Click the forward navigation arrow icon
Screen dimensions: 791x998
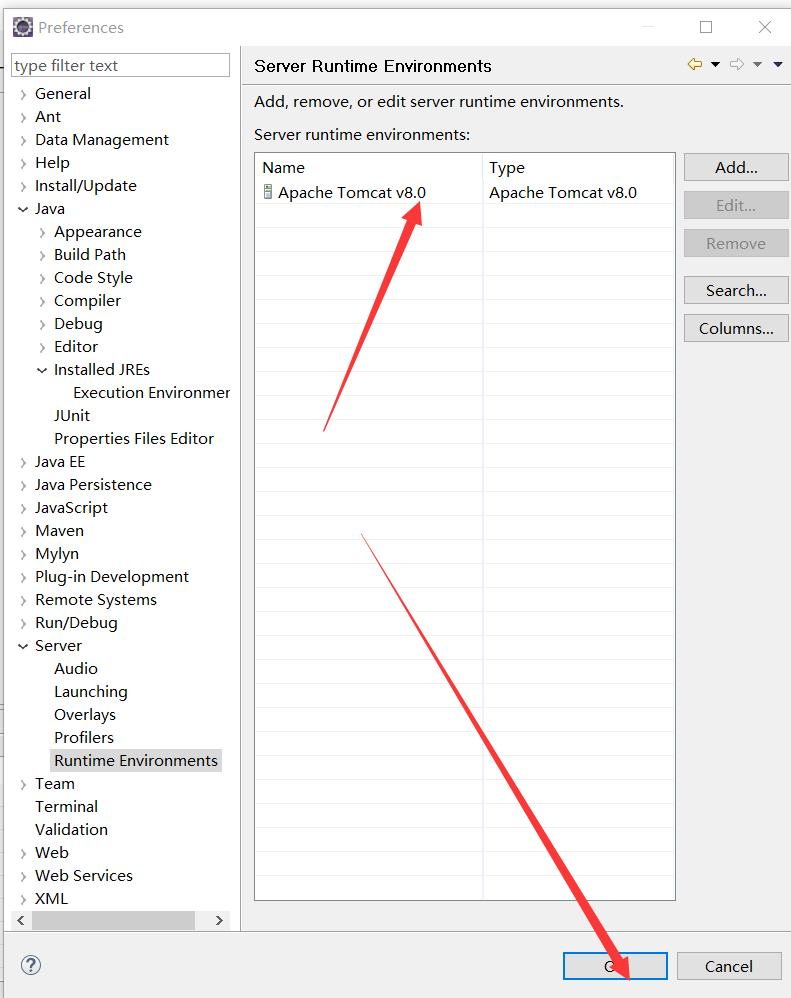click(737, 64)
